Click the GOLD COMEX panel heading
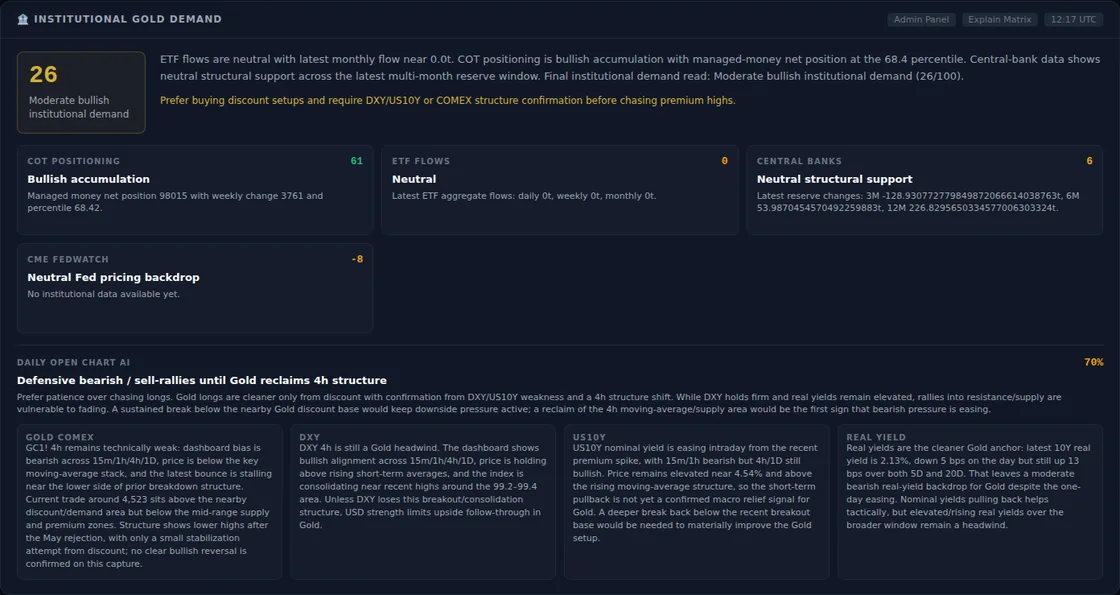This screenshot has height=595, width=1120. coord(59,437)
